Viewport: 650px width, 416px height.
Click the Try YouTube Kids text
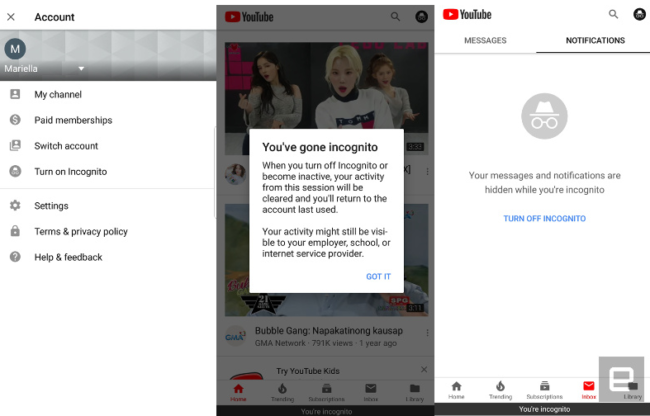tap(308, 371)
